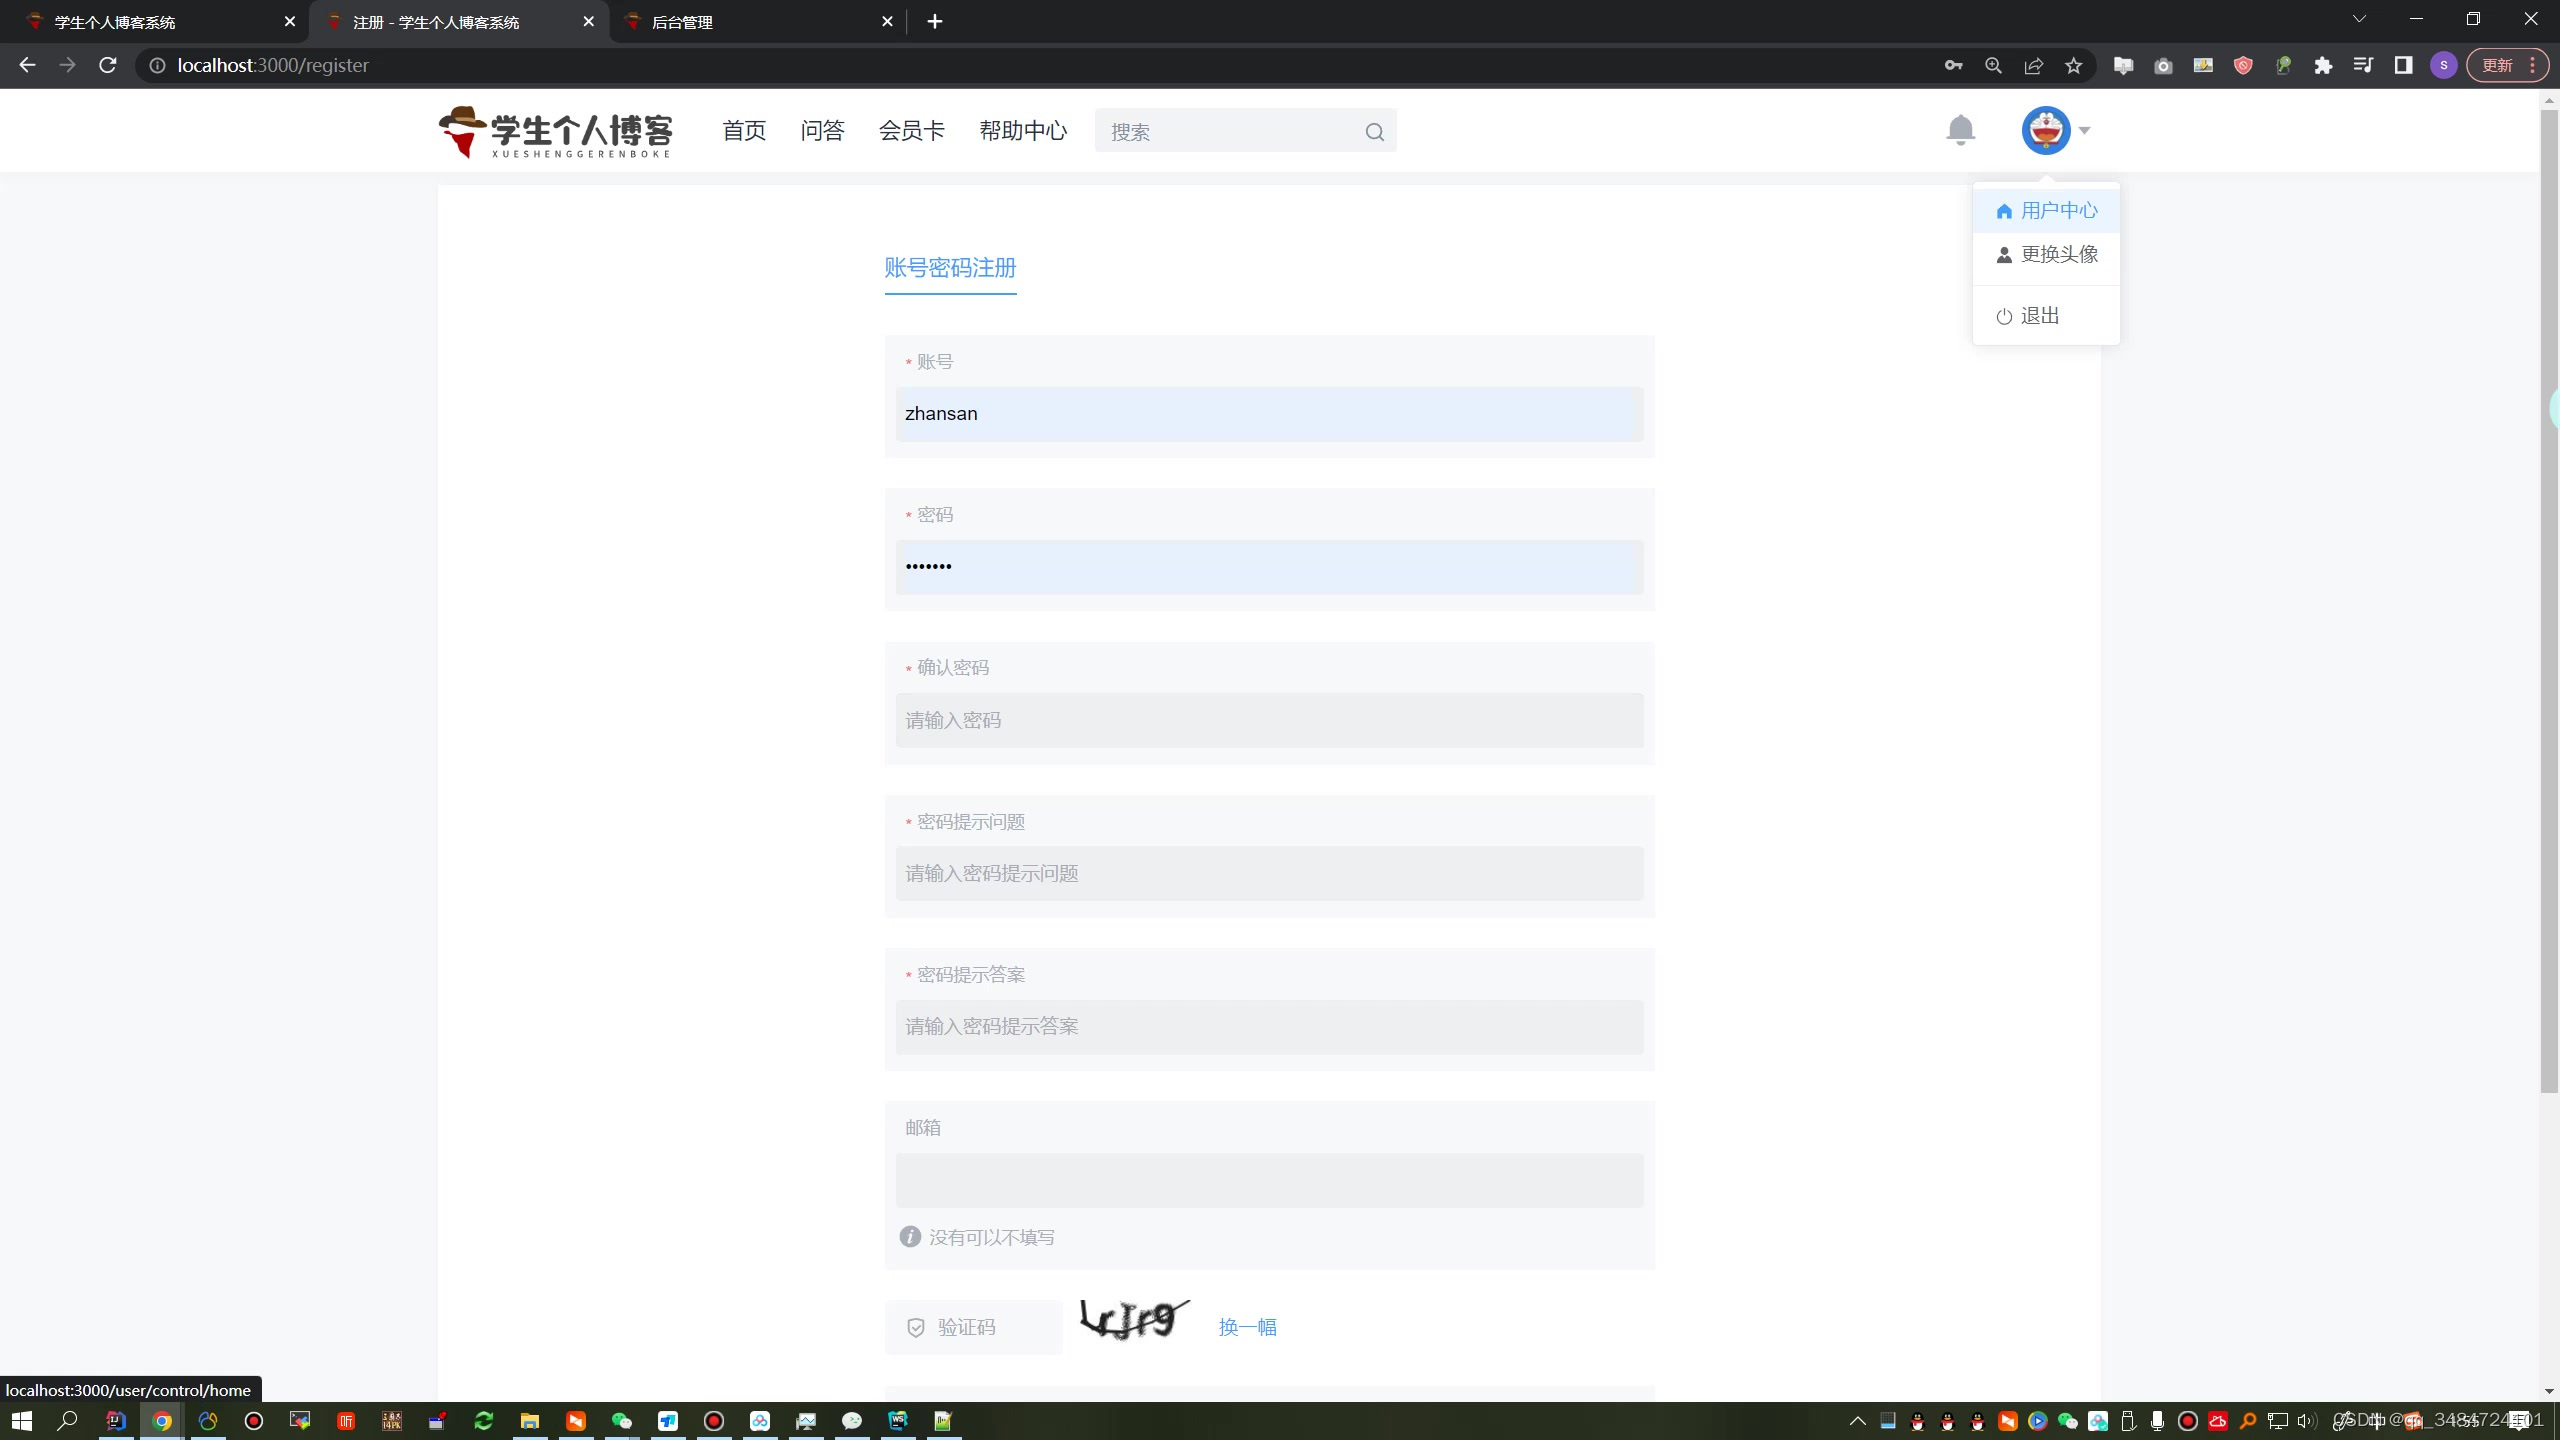This screenshot has height=1440, width=2560.
Task: Click 换一幅 to refresh the captcha
Action: 1247,1327
